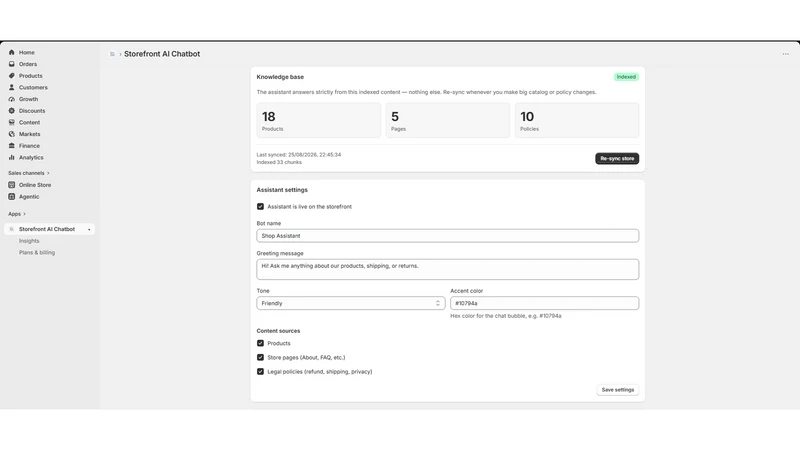Click the pin dot beside Storefront AI Chatbot
The height and width of the screenshot is (450, 800).
point(89,230)
